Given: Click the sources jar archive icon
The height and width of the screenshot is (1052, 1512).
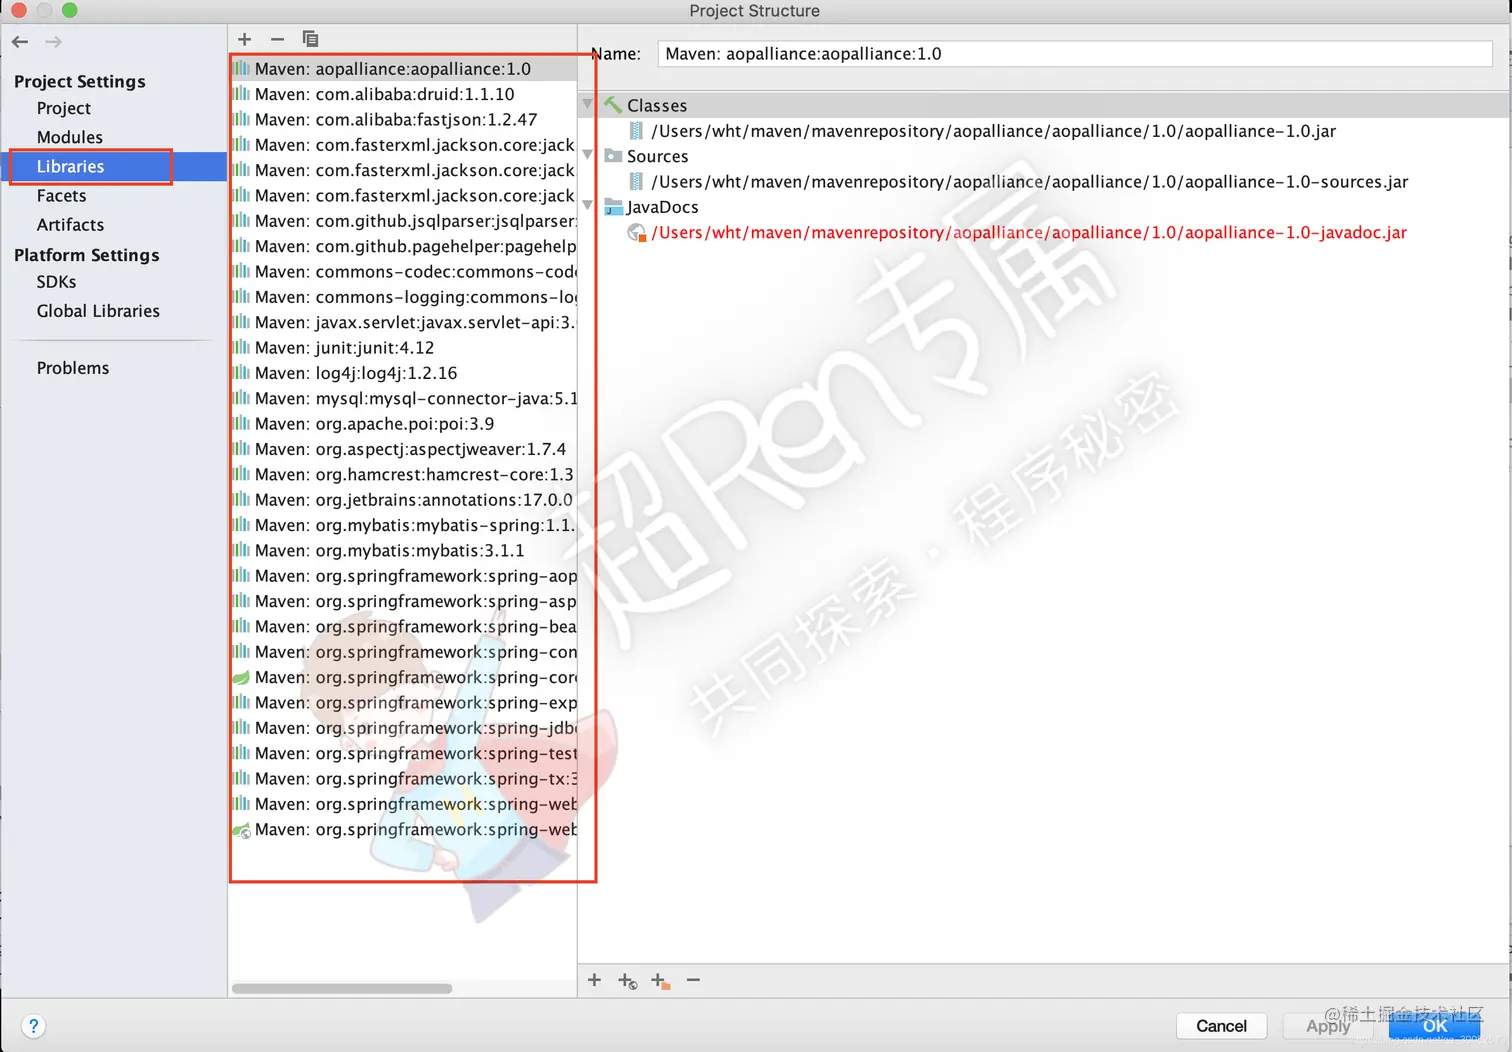Looking at the screenshot, I should point(636,182).
